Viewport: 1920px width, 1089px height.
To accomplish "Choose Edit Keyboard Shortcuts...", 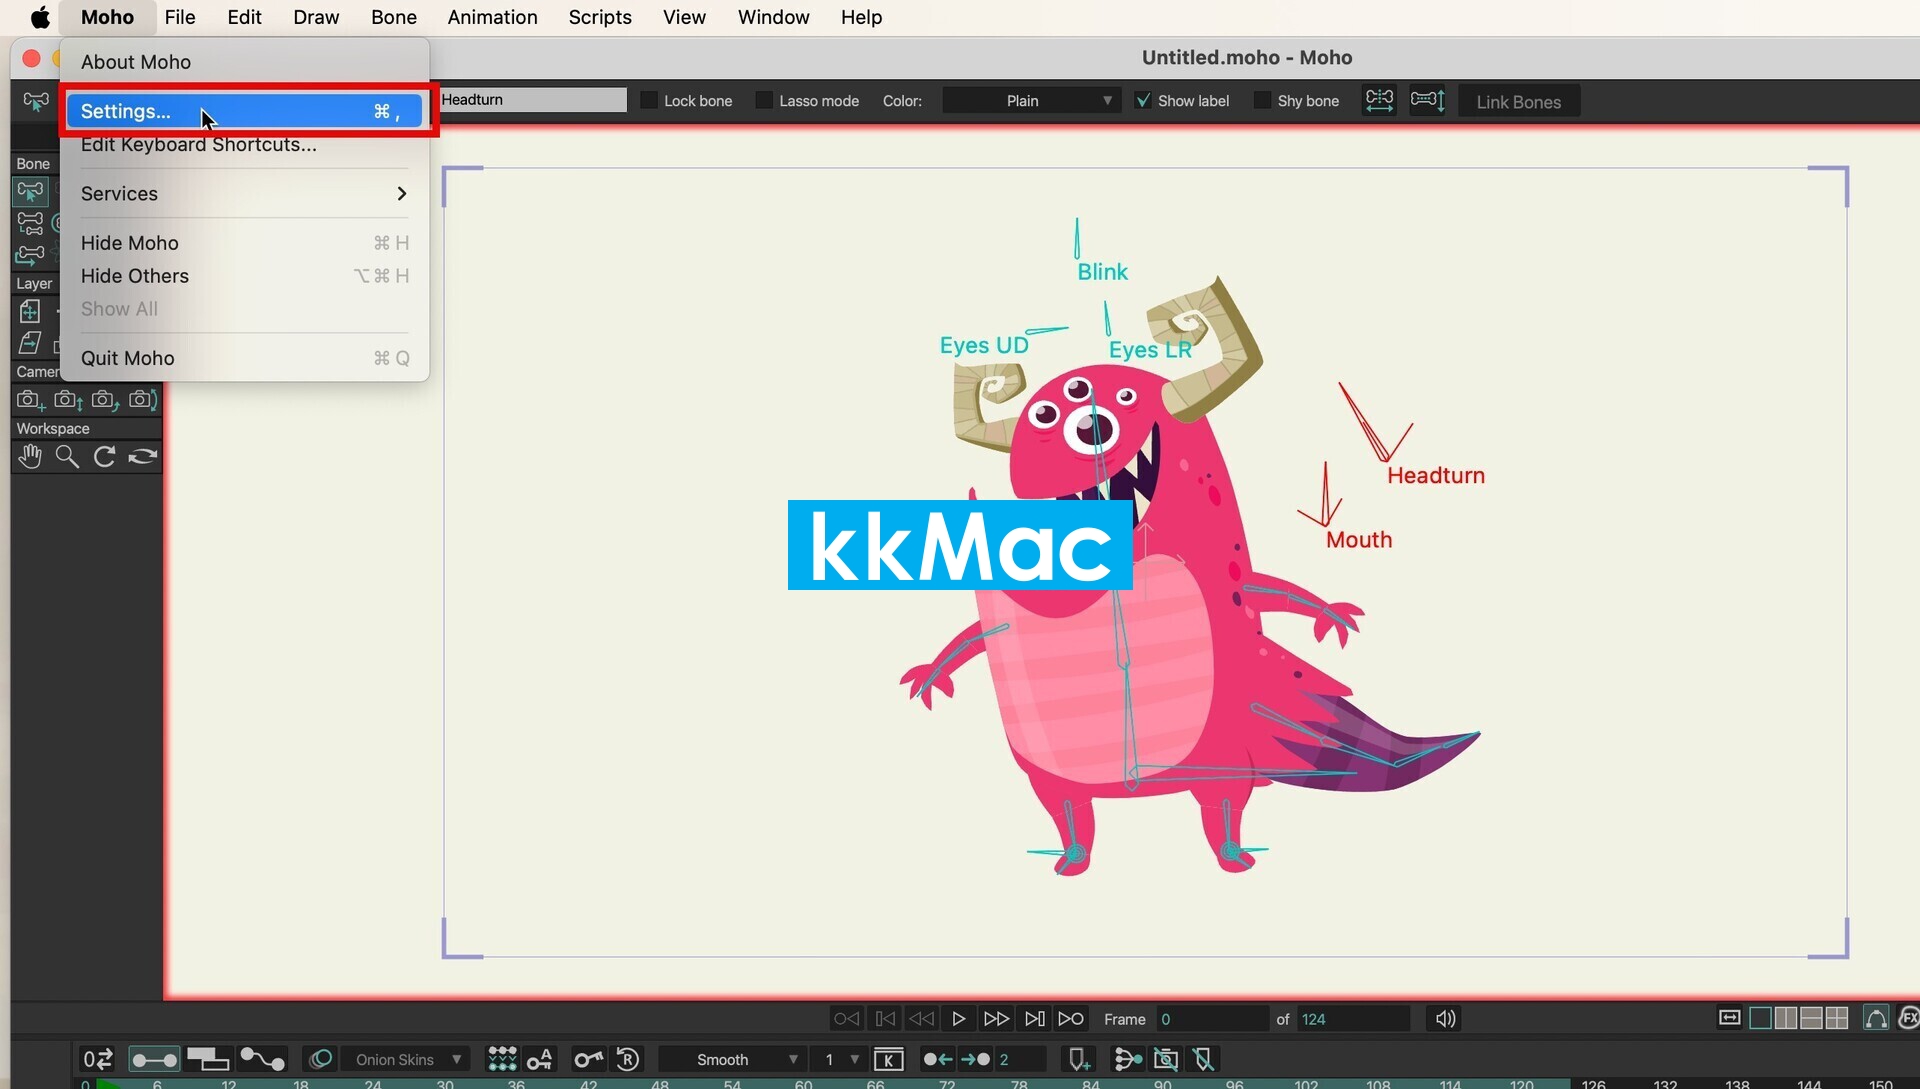I will (x=245, y=145).
